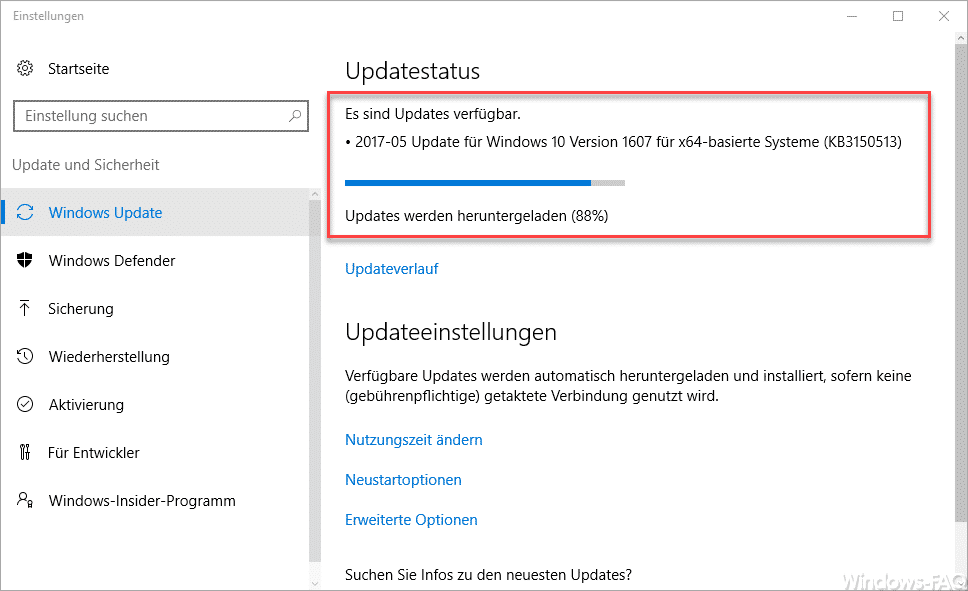Screen dimensions: 968x591
Task: Click the sidebar scrollbar down arrow
Action: point(315,583)
